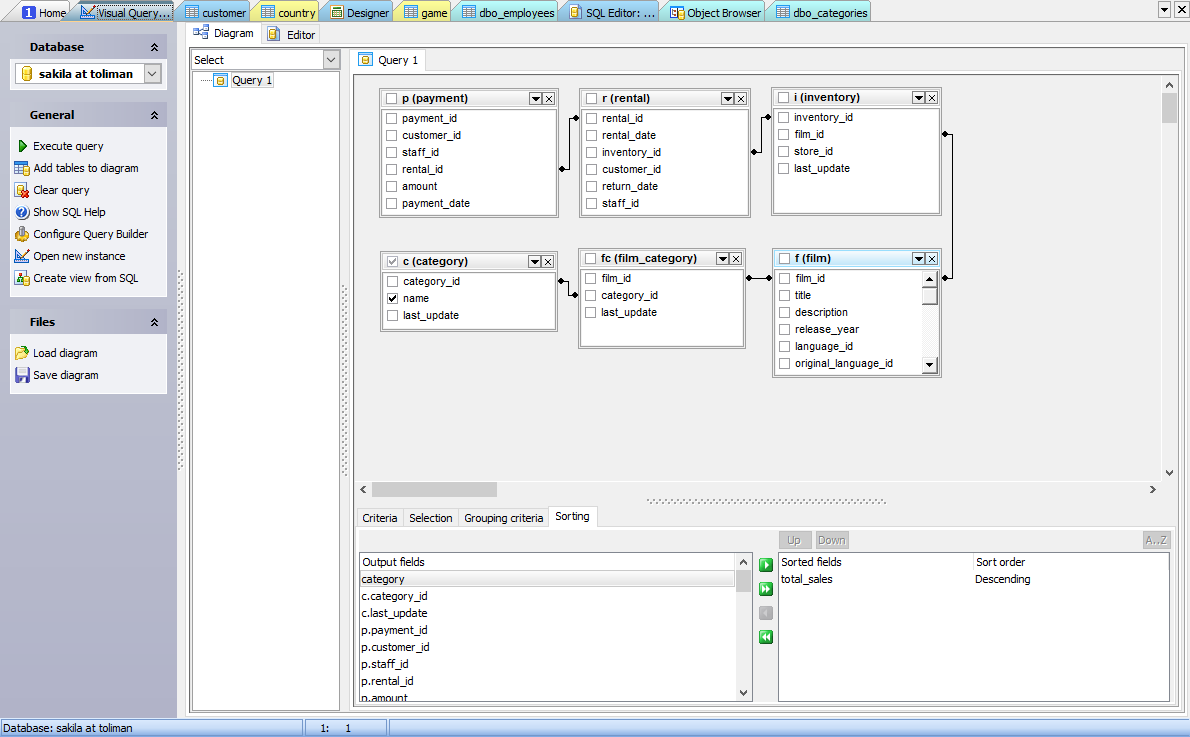The height and width of the screenshot is (737, 1190).
Task: Open the Editor tab
Action: coord(291,35)
